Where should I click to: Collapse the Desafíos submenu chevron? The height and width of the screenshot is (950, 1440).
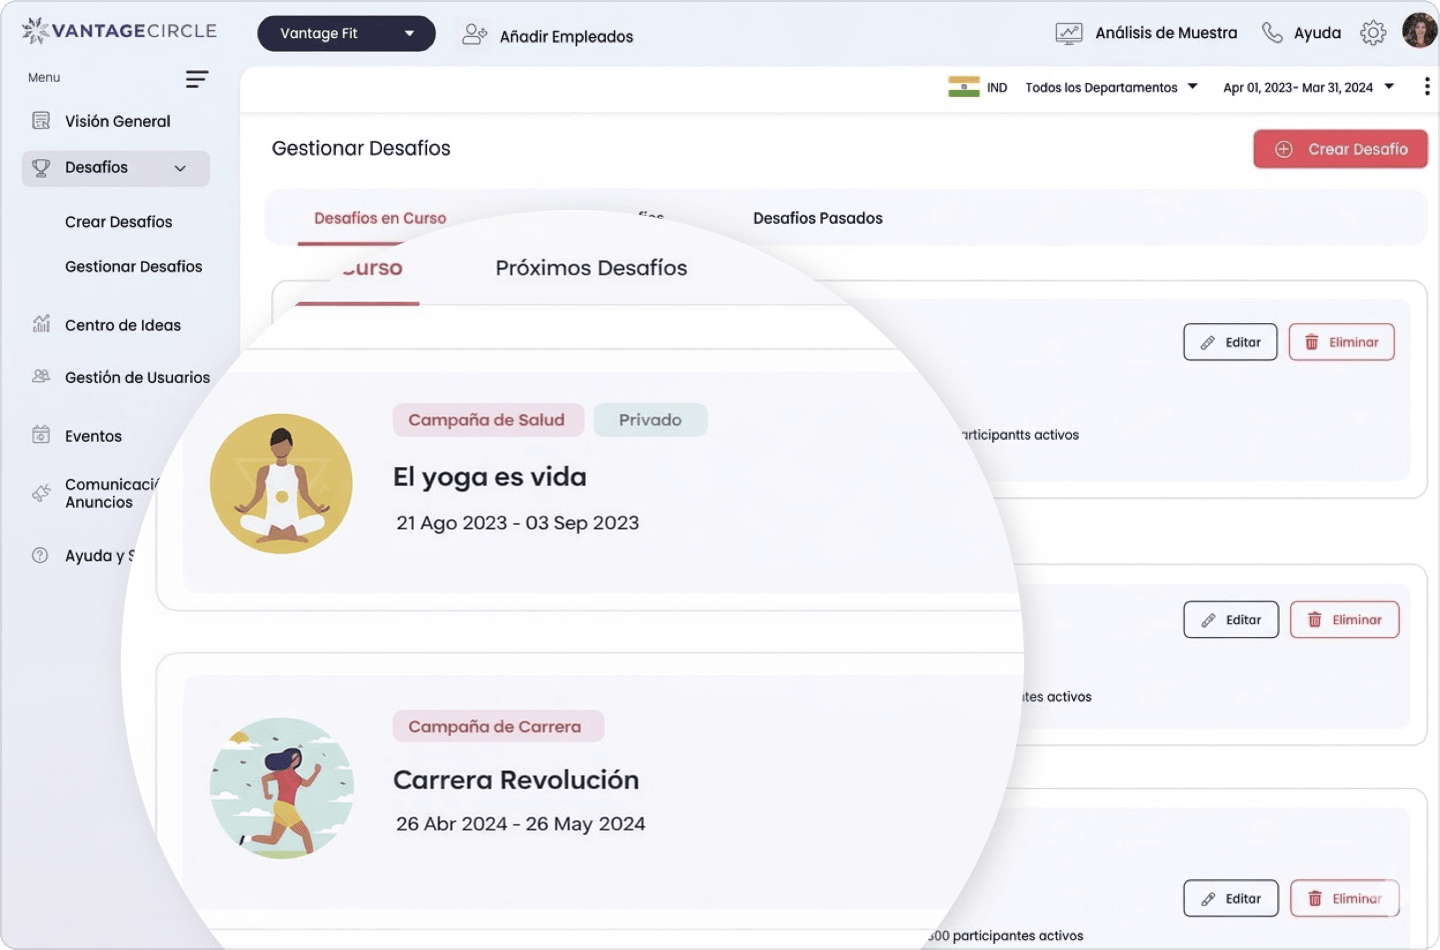(x=180, y=168)
